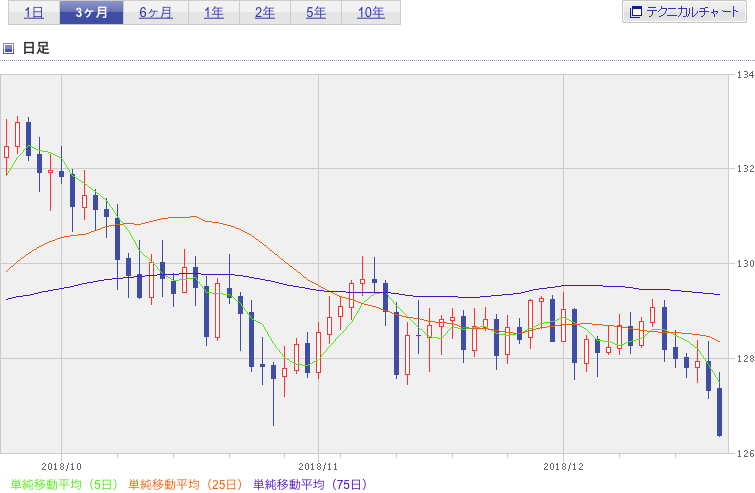Show the 2年 chart period

(265, 13)
